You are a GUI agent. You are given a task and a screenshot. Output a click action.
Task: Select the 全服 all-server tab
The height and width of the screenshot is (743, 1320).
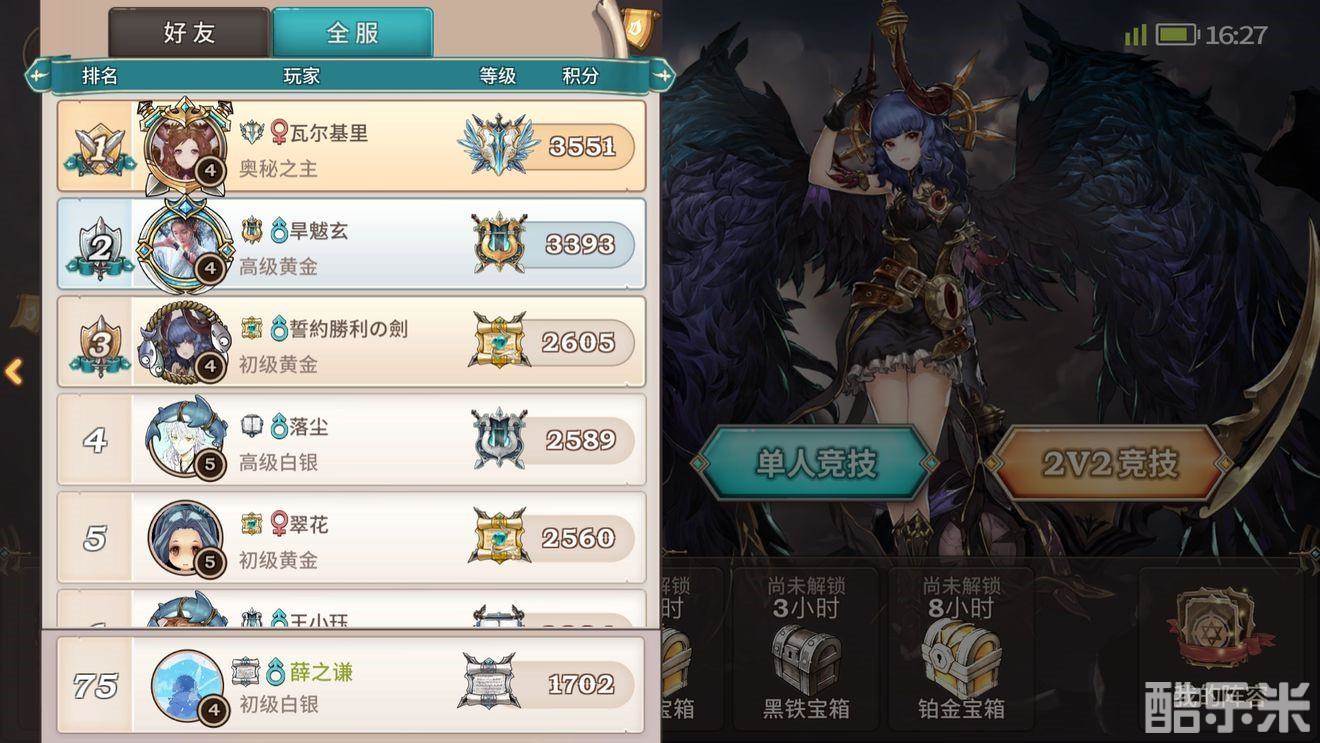point(352,32)
